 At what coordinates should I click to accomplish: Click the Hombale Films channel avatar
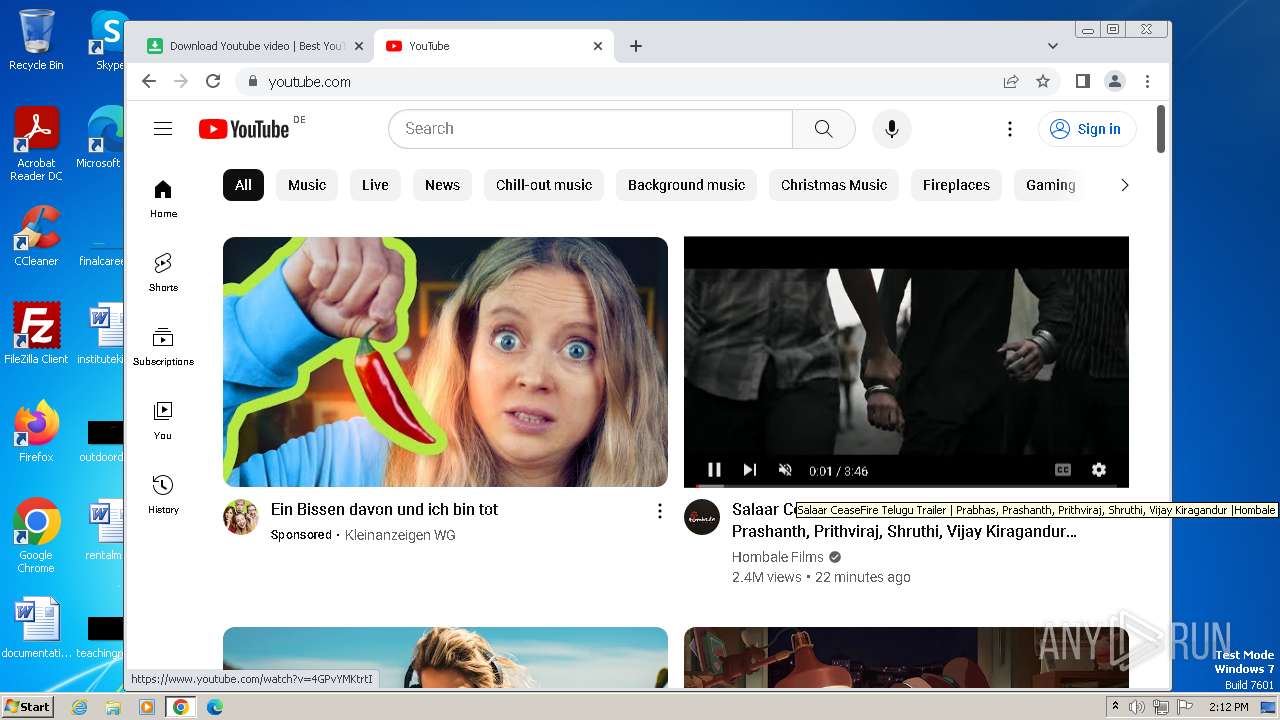702,517
